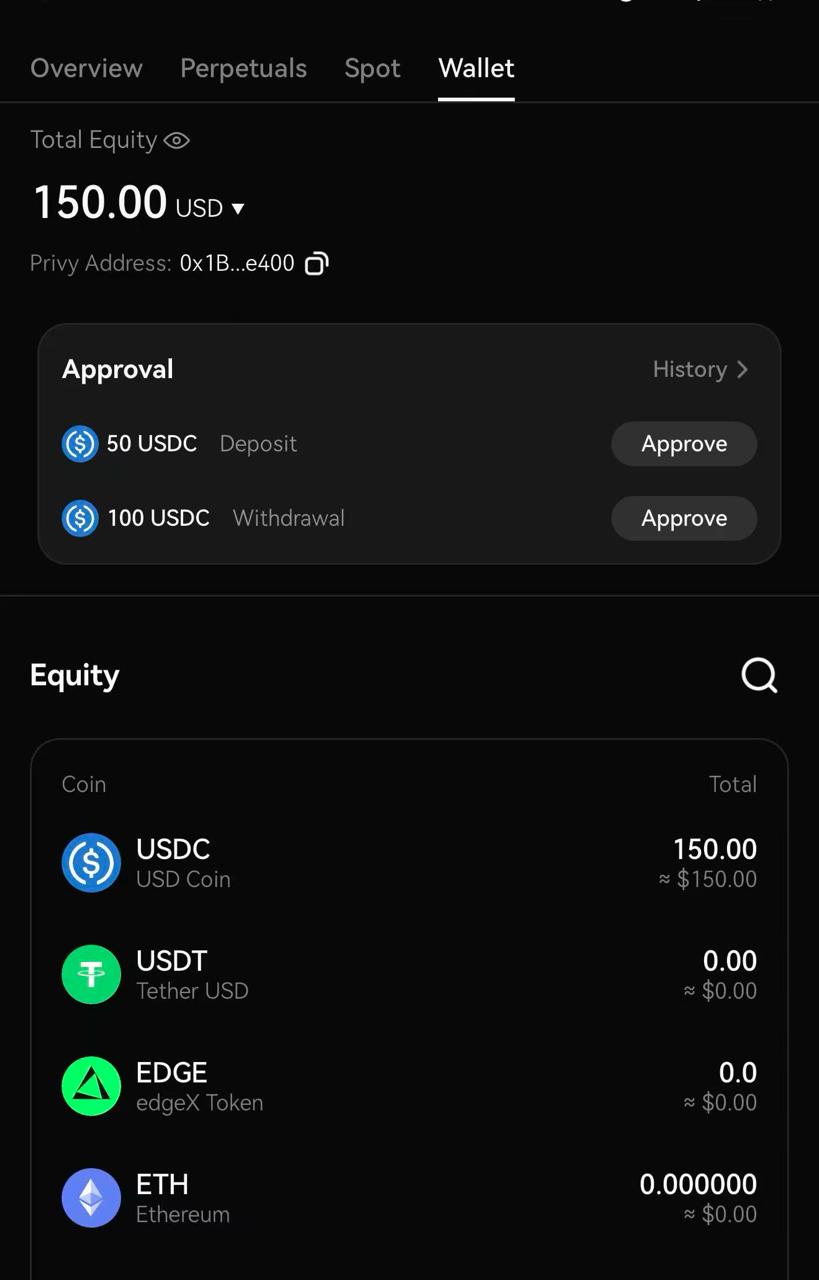The width and height of the screenshot is (819, 1280).
Task: Switch to the Overview tab
Action: click(86, 68)
